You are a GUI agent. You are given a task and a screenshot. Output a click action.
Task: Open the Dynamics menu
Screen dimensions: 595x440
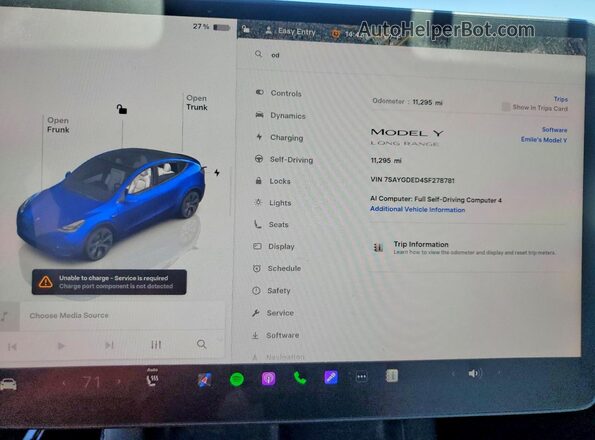[281, 115]
